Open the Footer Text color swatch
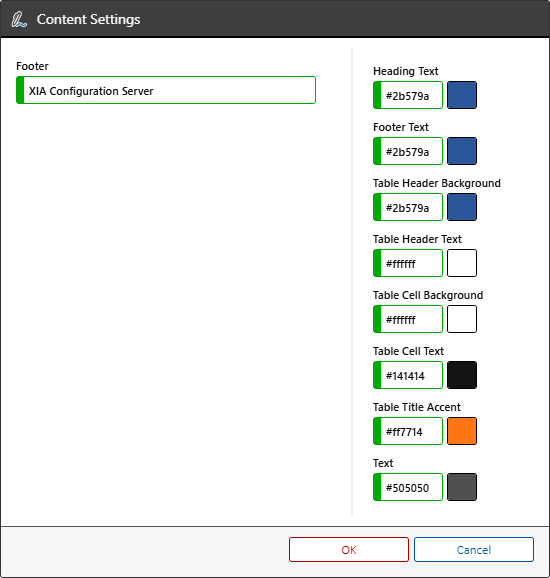The width and height of the screenshot is (550, 578). tap(462, 151)
